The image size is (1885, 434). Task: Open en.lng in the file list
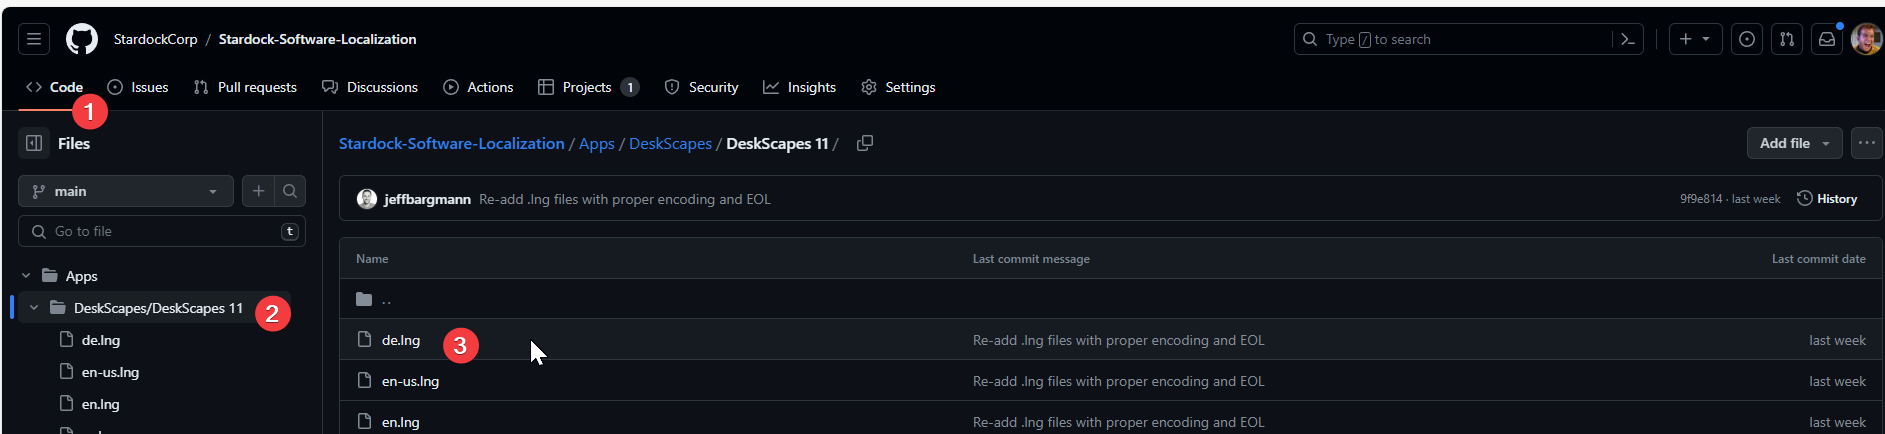click(x=401, y=422)
